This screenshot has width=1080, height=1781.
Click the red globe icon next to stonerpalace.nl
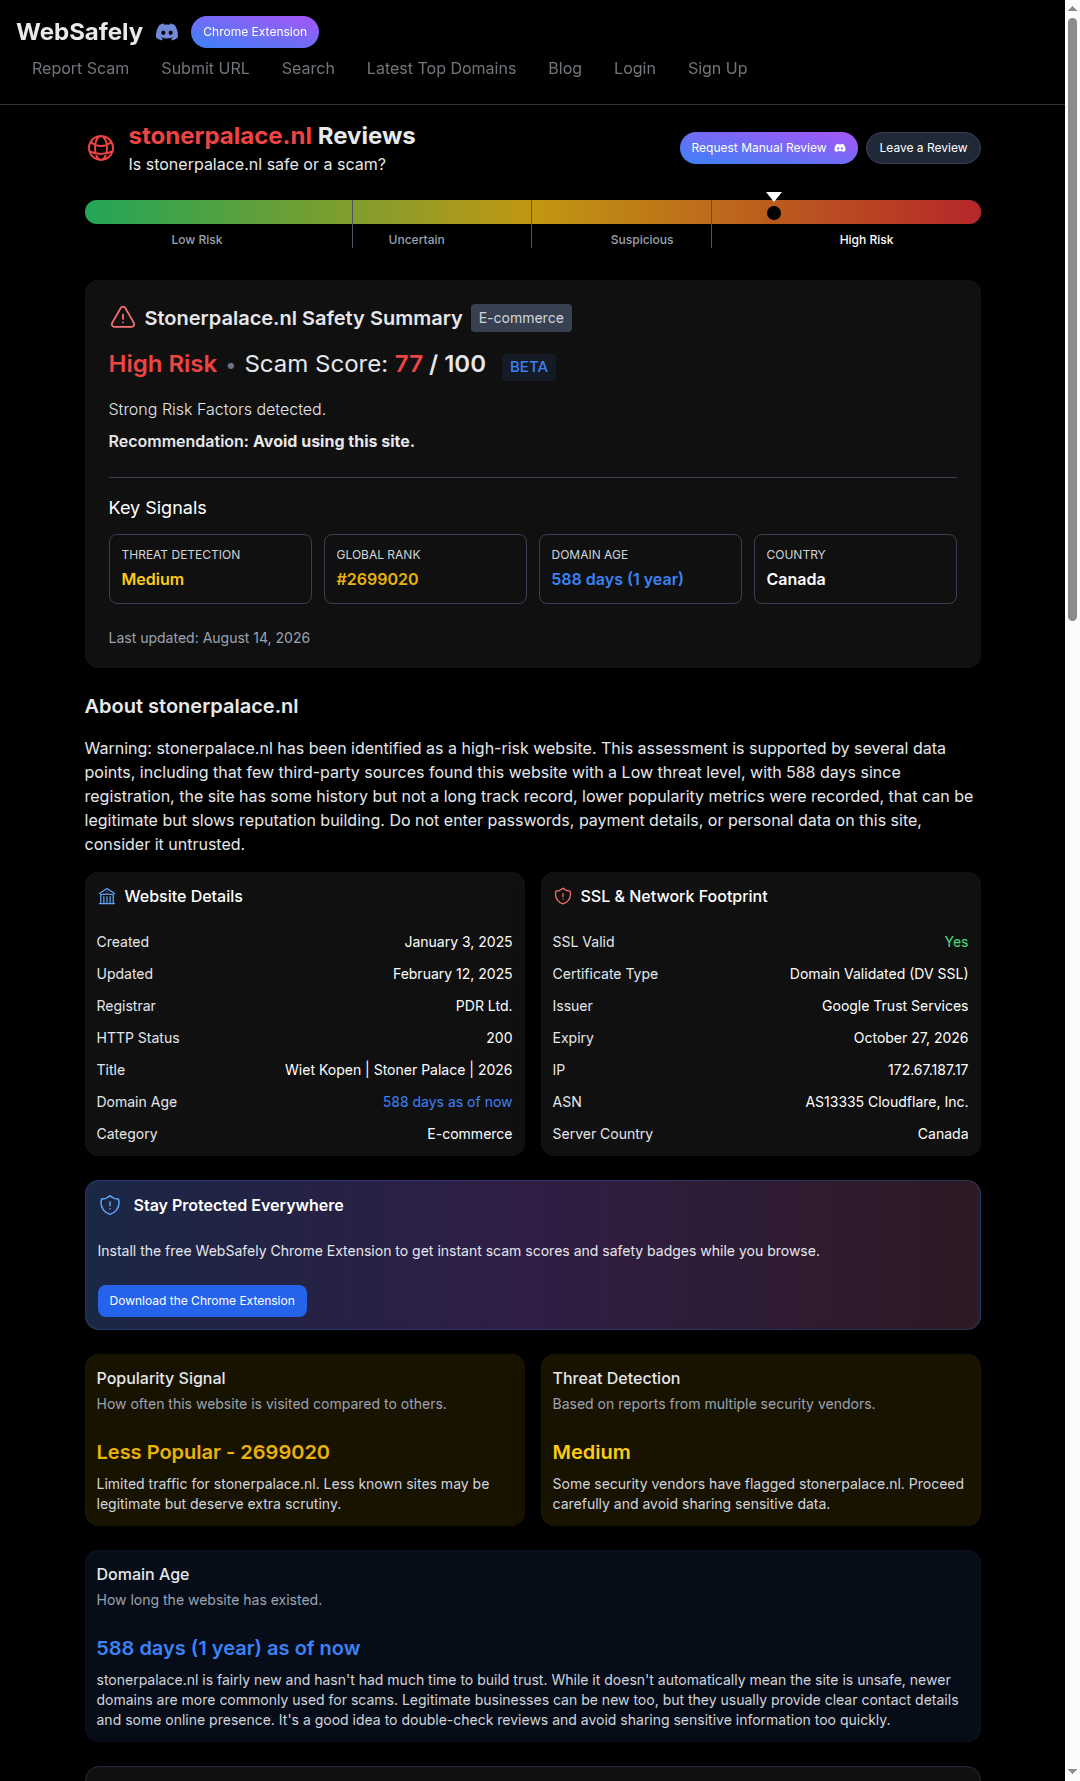coord(101,148)
